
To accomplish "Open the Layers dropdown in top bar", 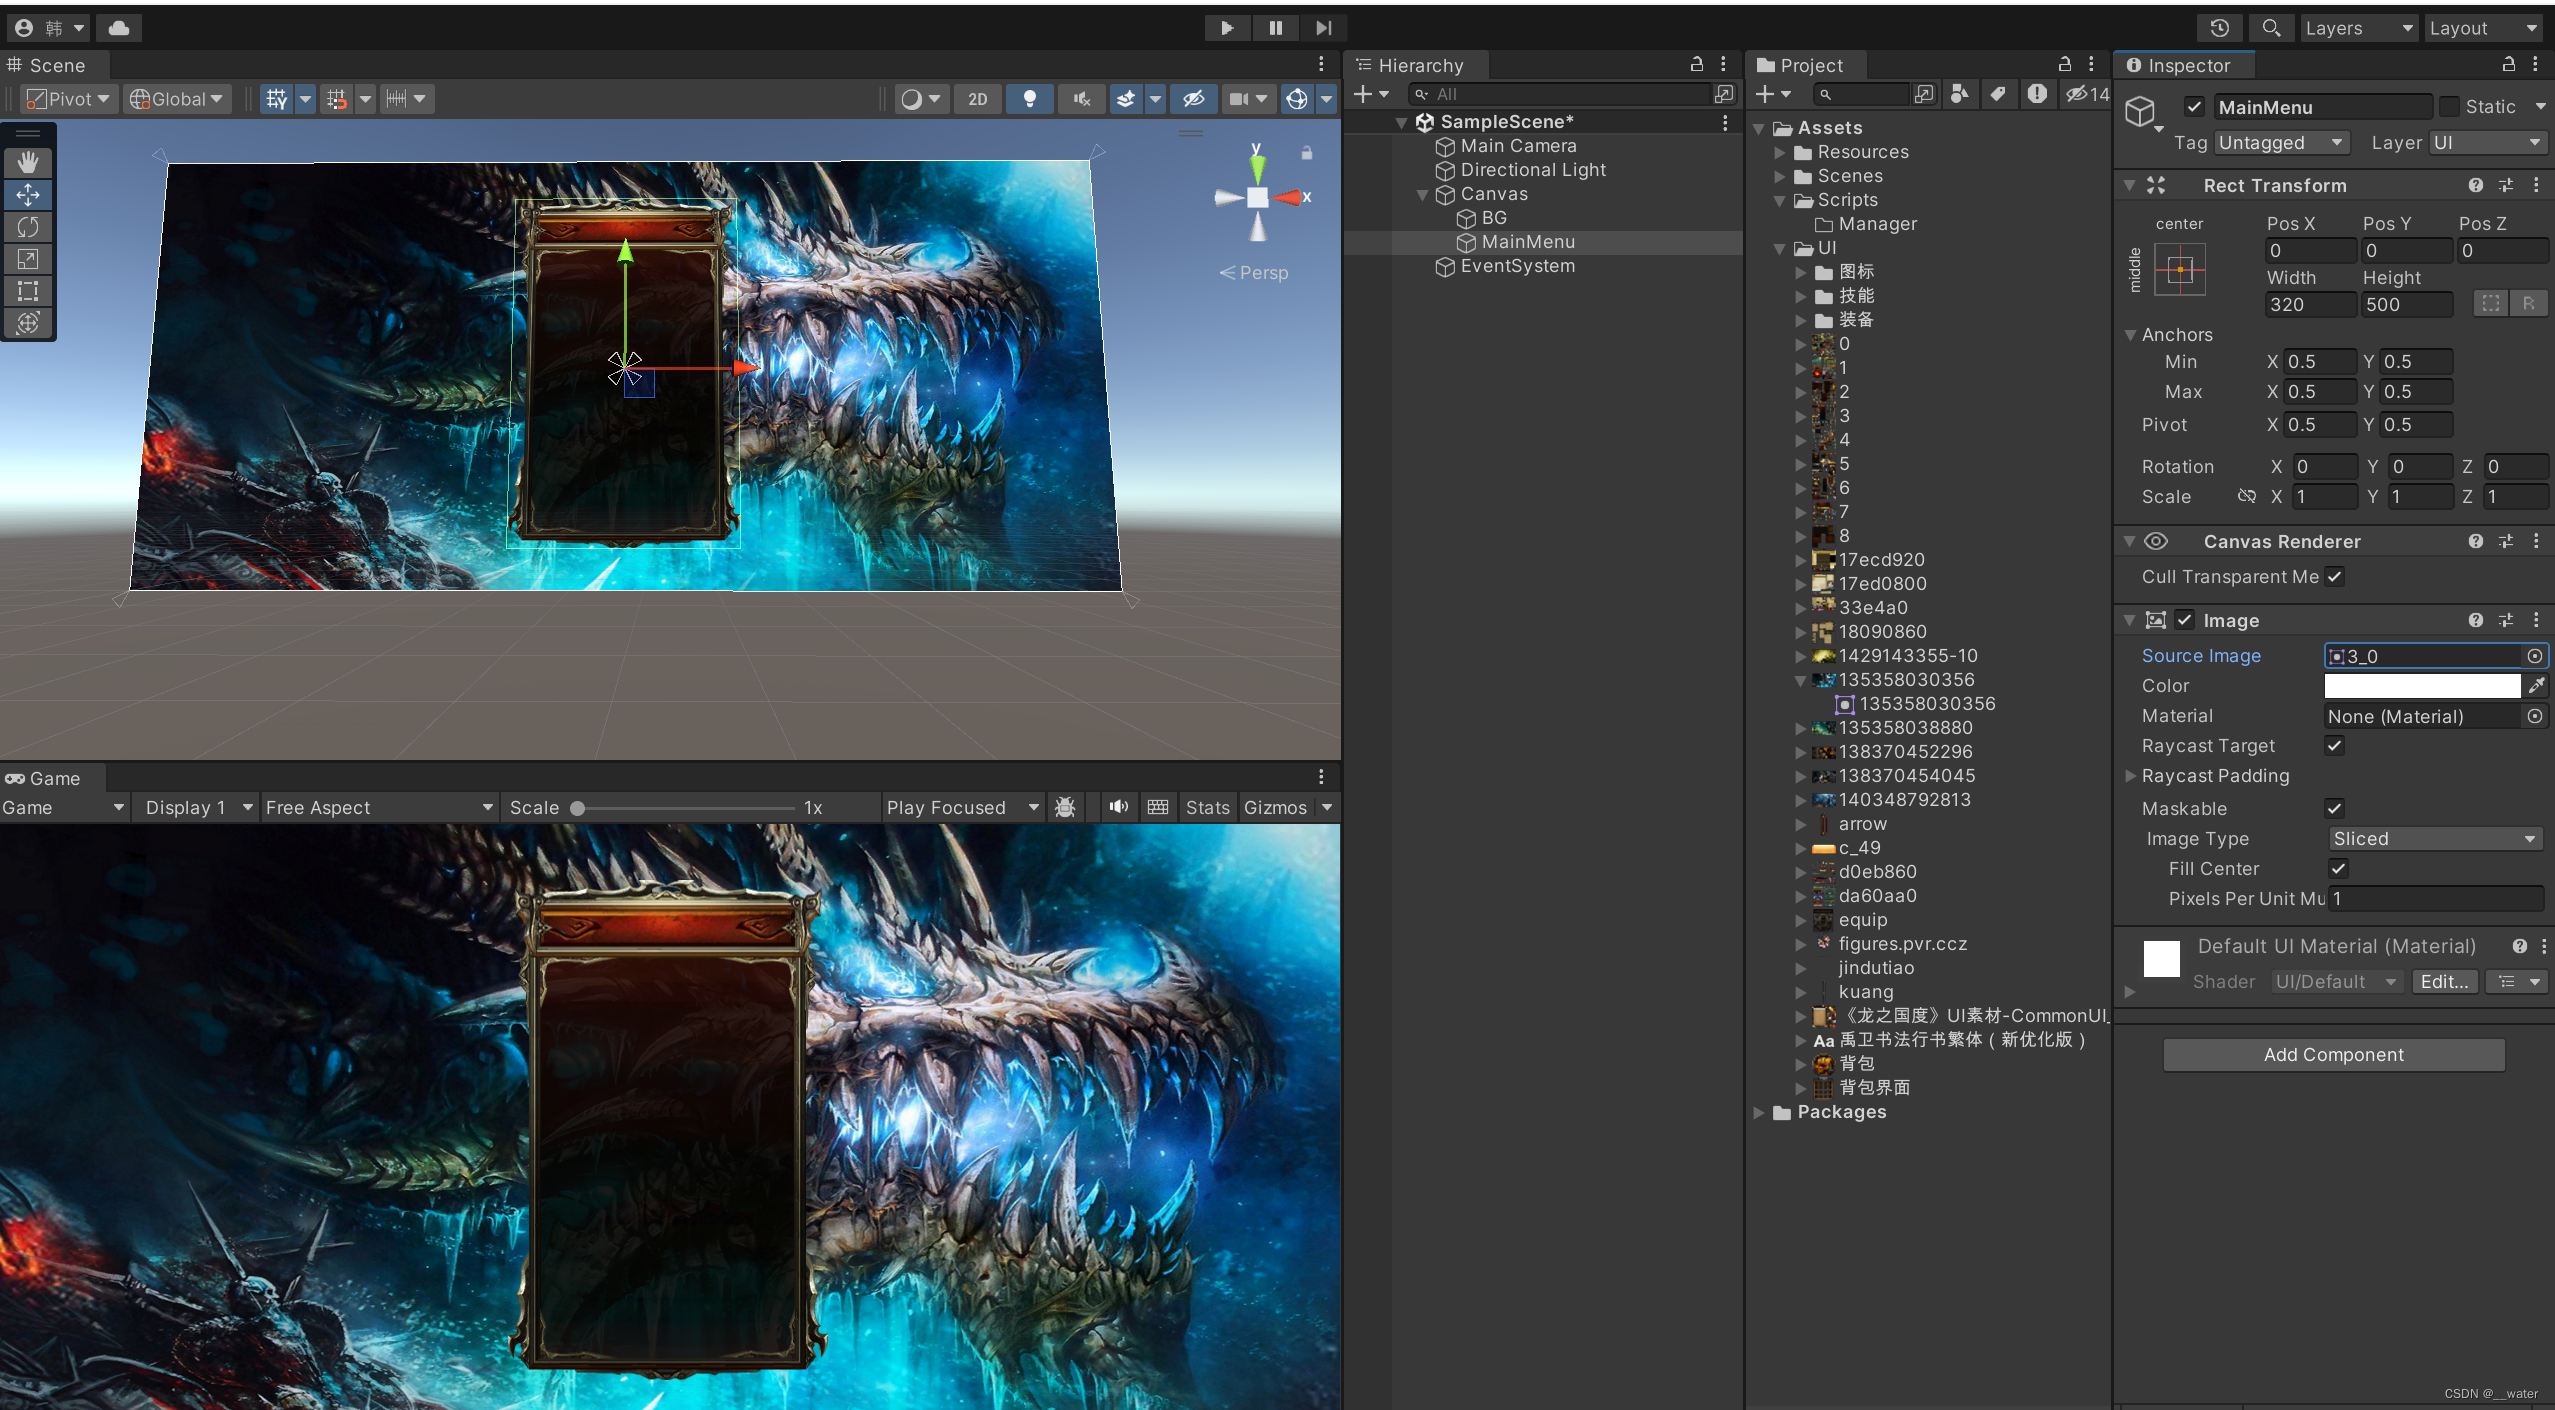I will coord(2358,28).
